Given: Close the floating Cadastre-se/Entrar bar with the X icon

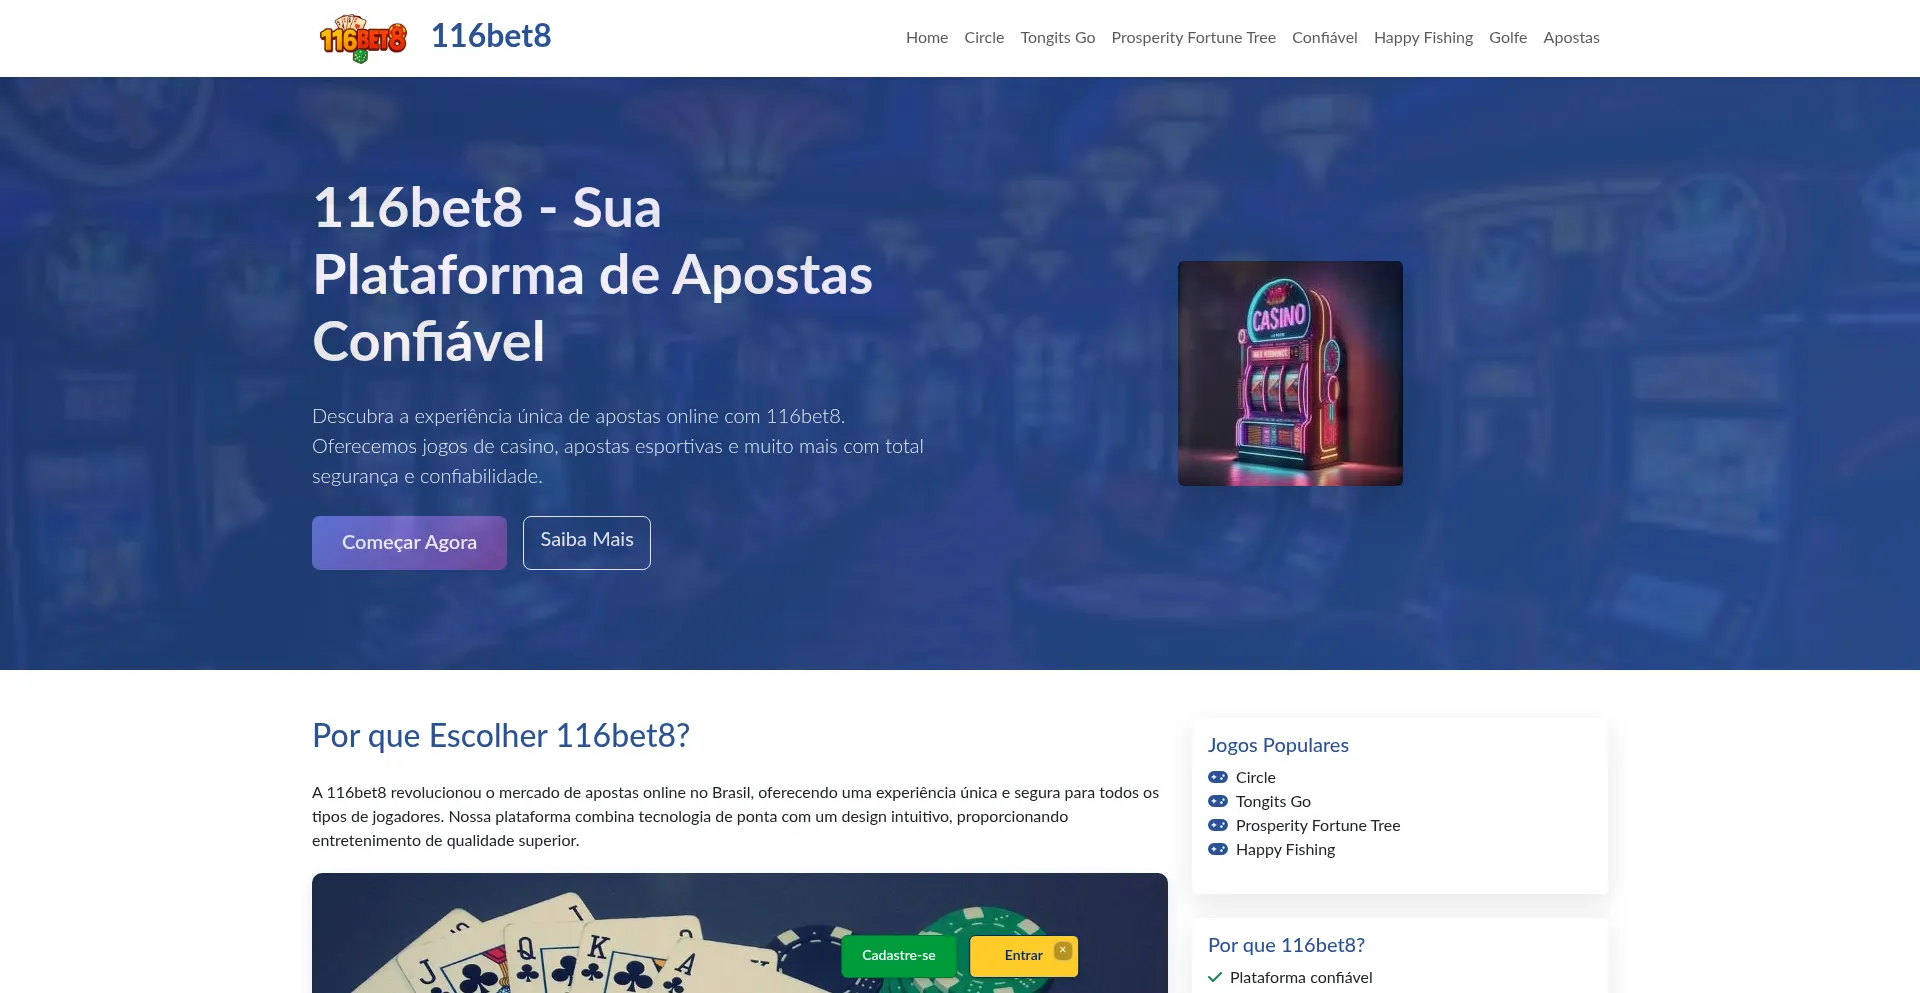Looking at the screenshot, I should (x=1063, y=950).
